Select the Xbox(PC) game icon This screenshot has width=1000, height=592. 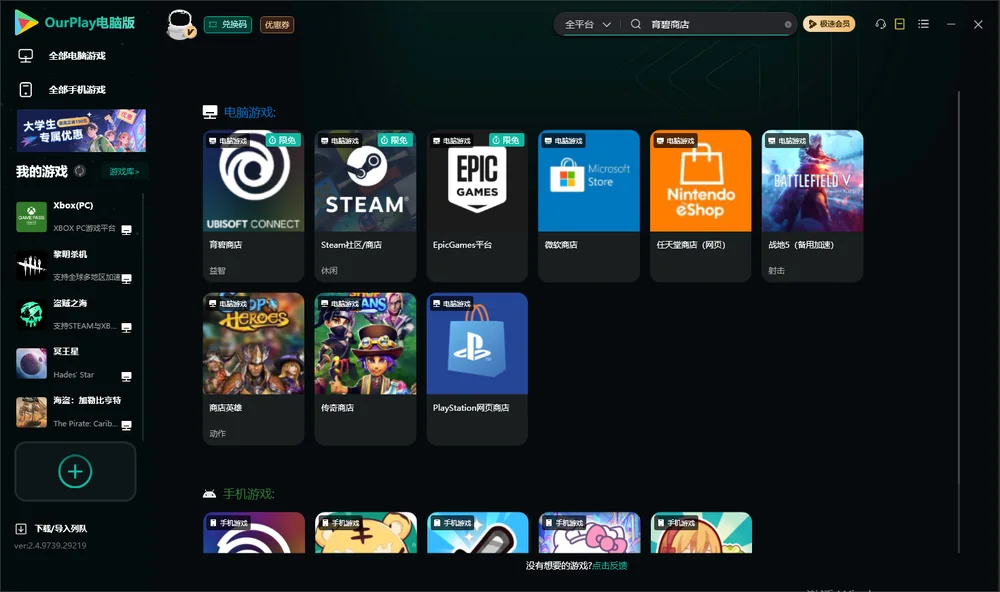(x=31, y=217)
